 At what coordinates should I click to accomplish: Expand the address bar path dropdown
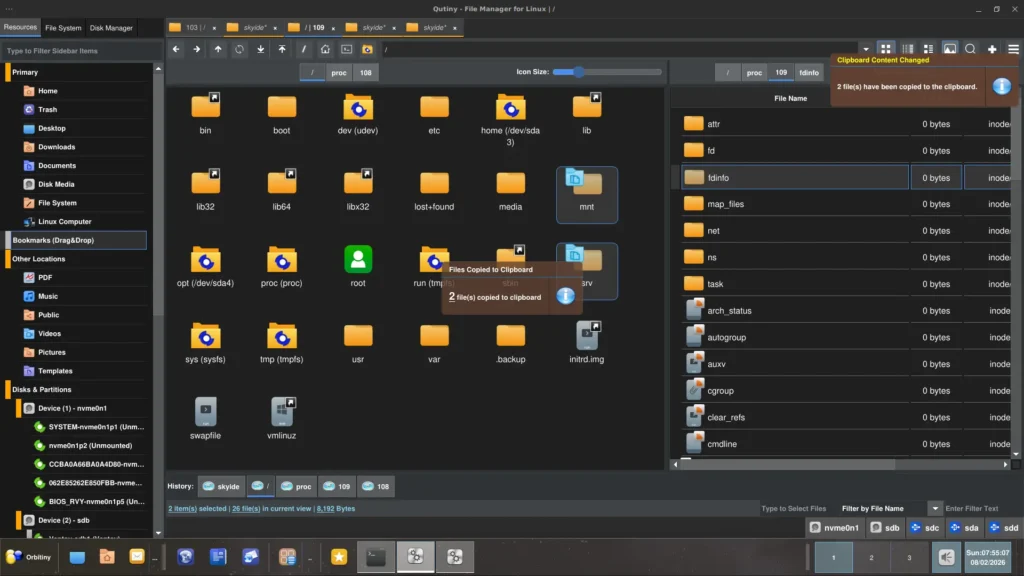tap(865, 49)
